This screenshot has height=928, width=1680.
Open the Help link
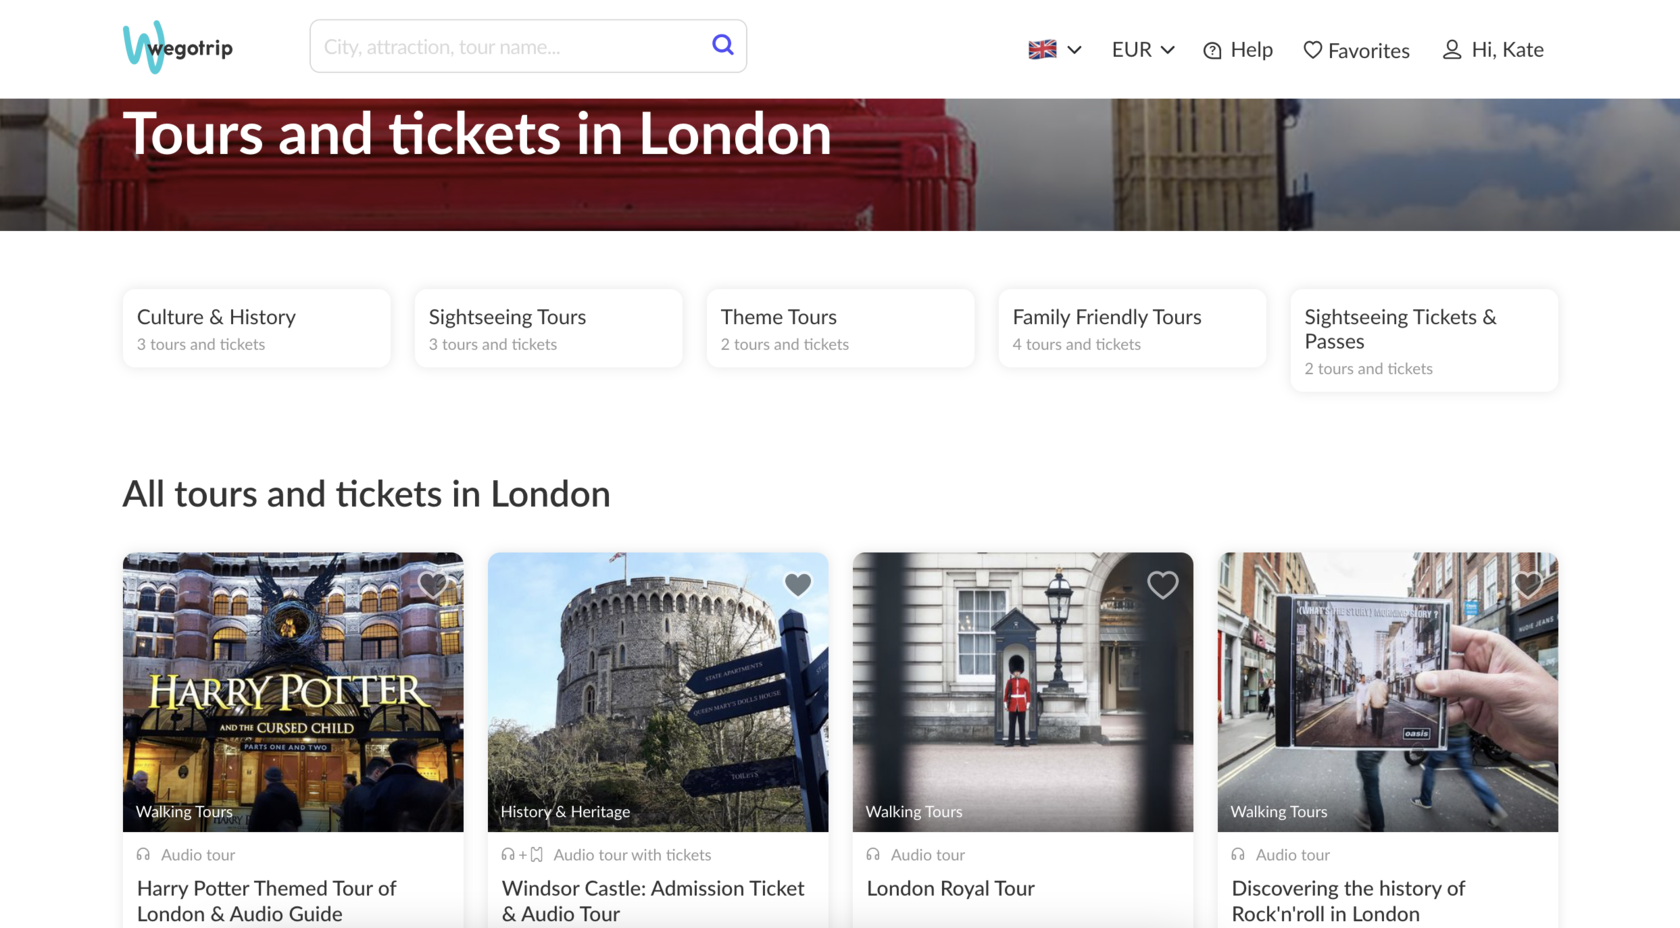(1238, 50)
